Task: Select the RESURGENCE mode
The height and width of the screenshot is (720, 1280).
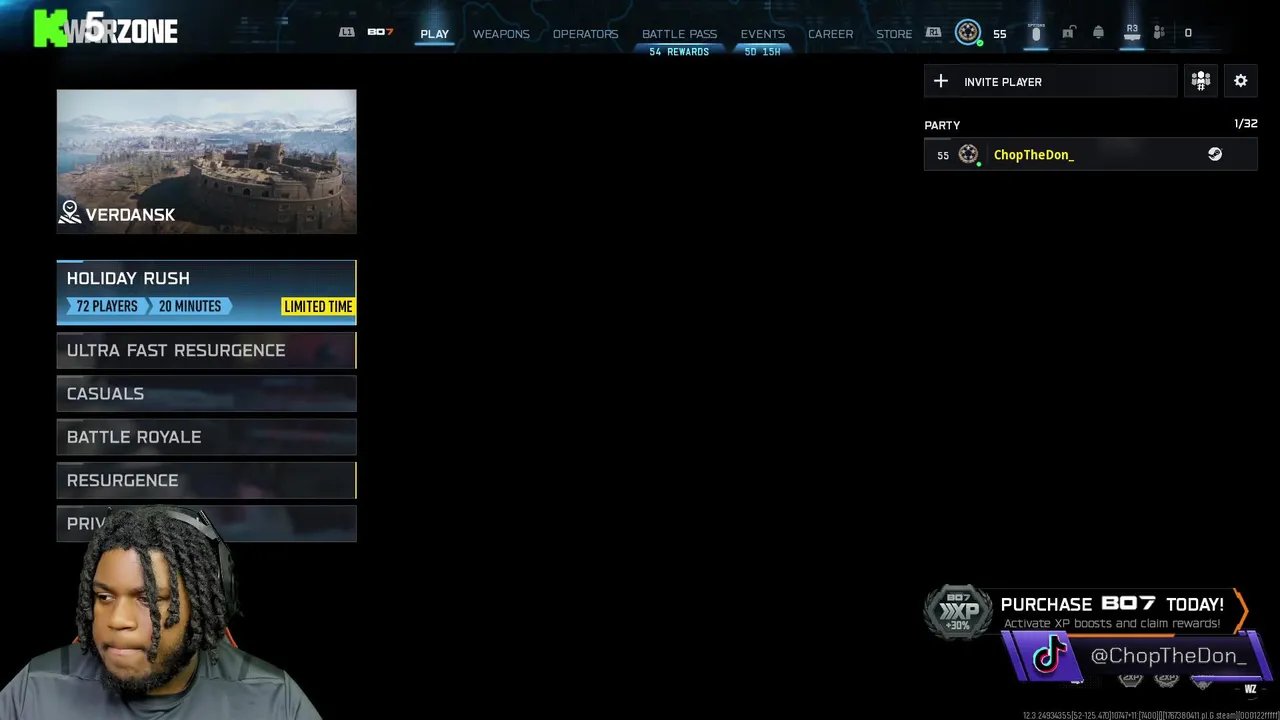Action: tap(206, 480)
